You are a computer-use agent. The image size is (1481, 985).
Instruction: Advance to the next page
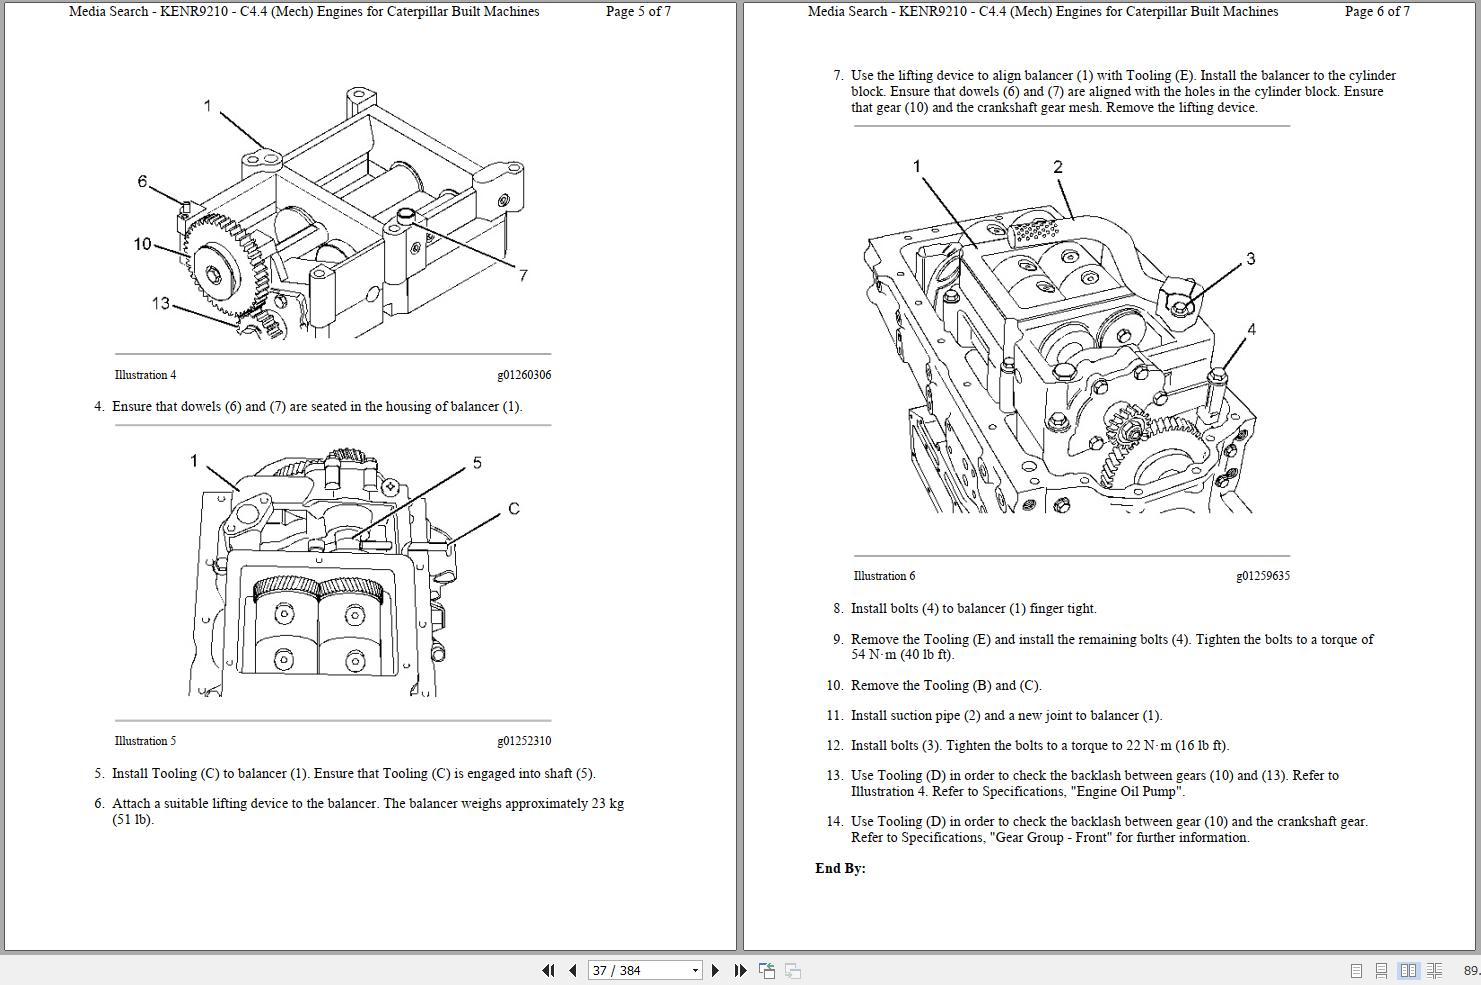[x=715, y=970]
